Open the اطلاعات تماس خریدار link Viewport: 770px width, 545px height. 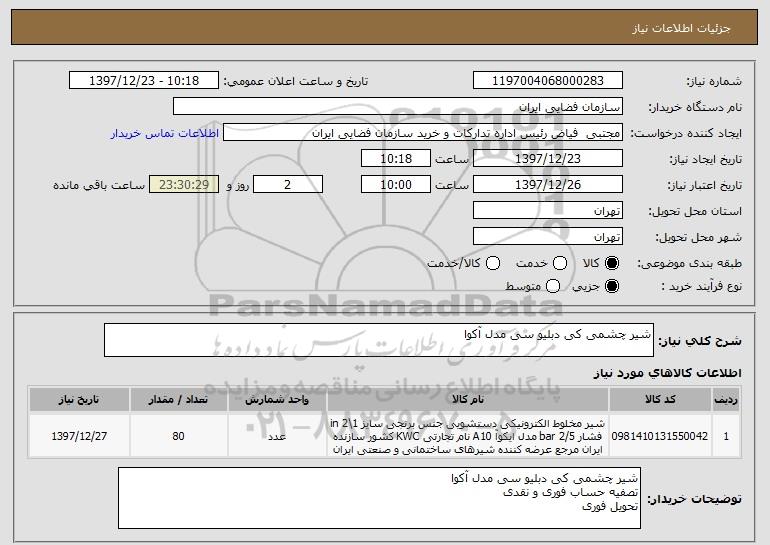point(165,133)
